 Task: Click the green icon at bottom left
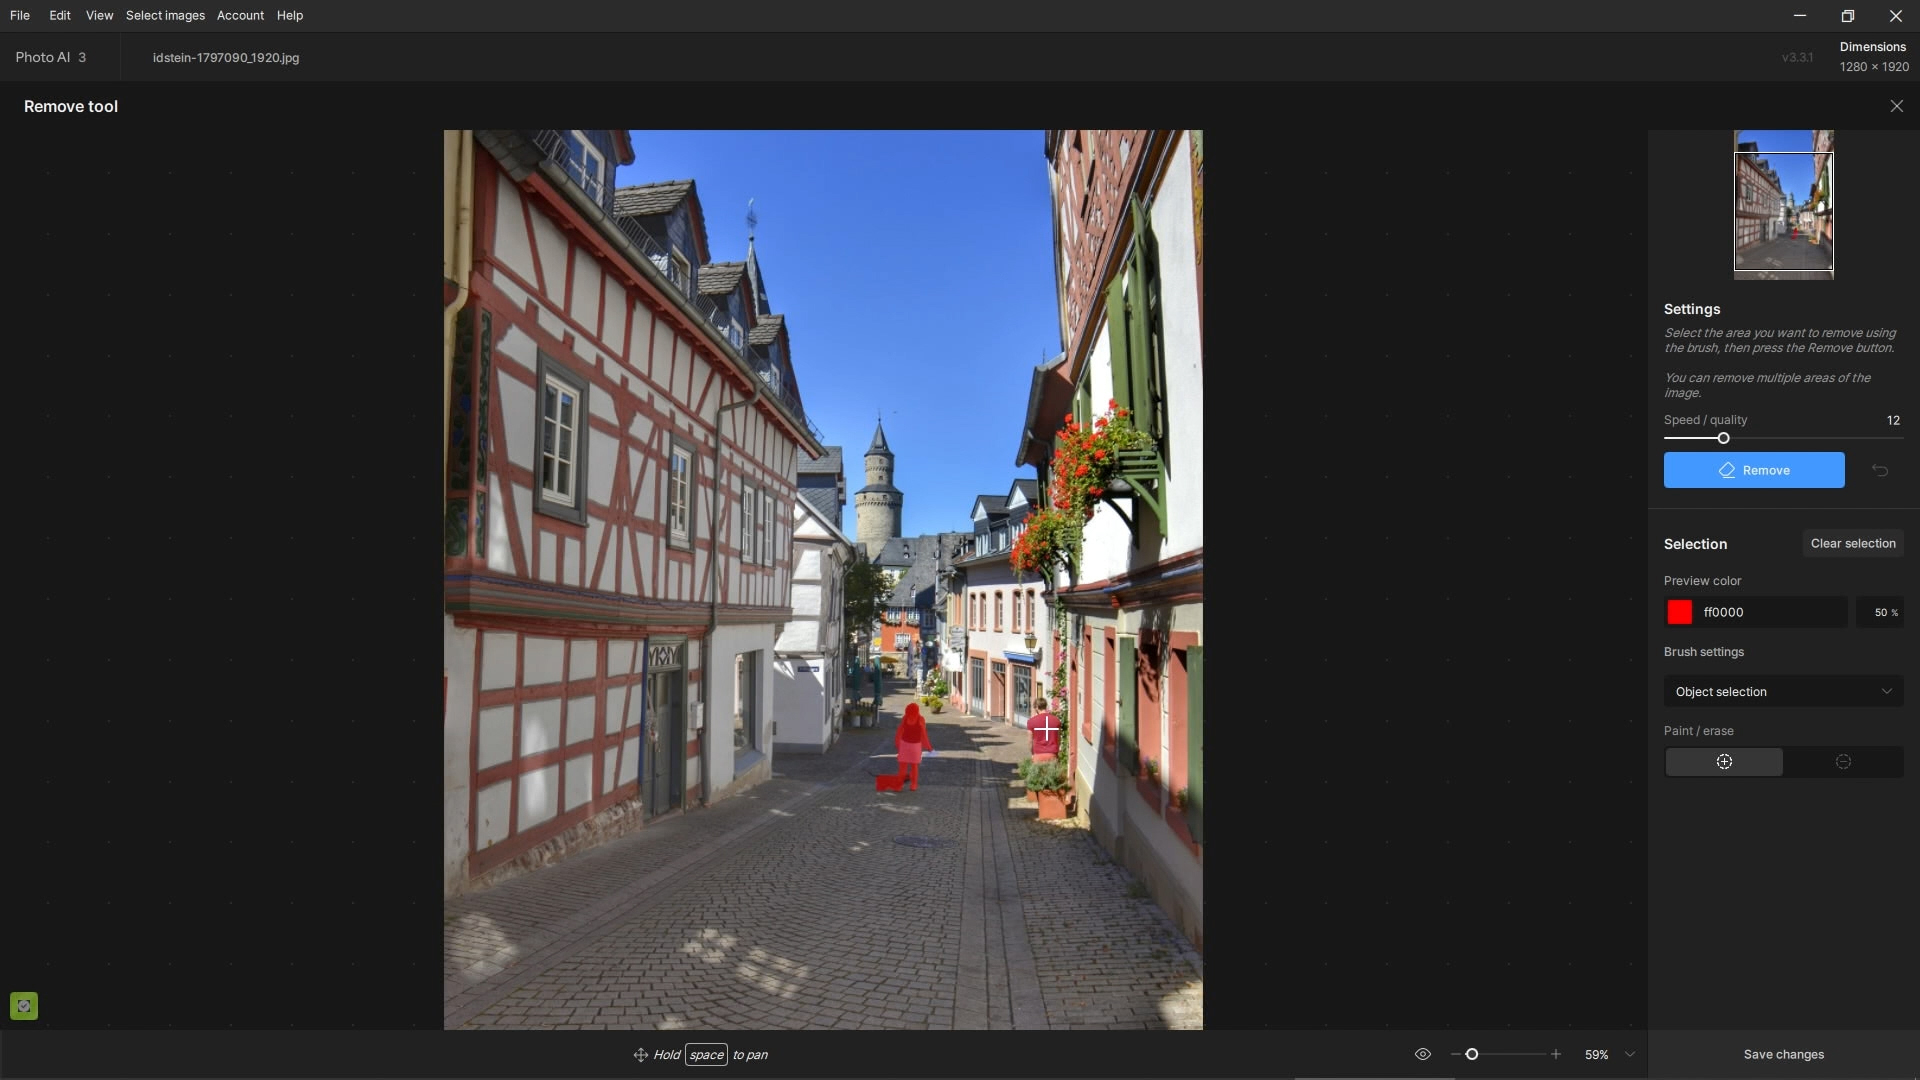24,1005
